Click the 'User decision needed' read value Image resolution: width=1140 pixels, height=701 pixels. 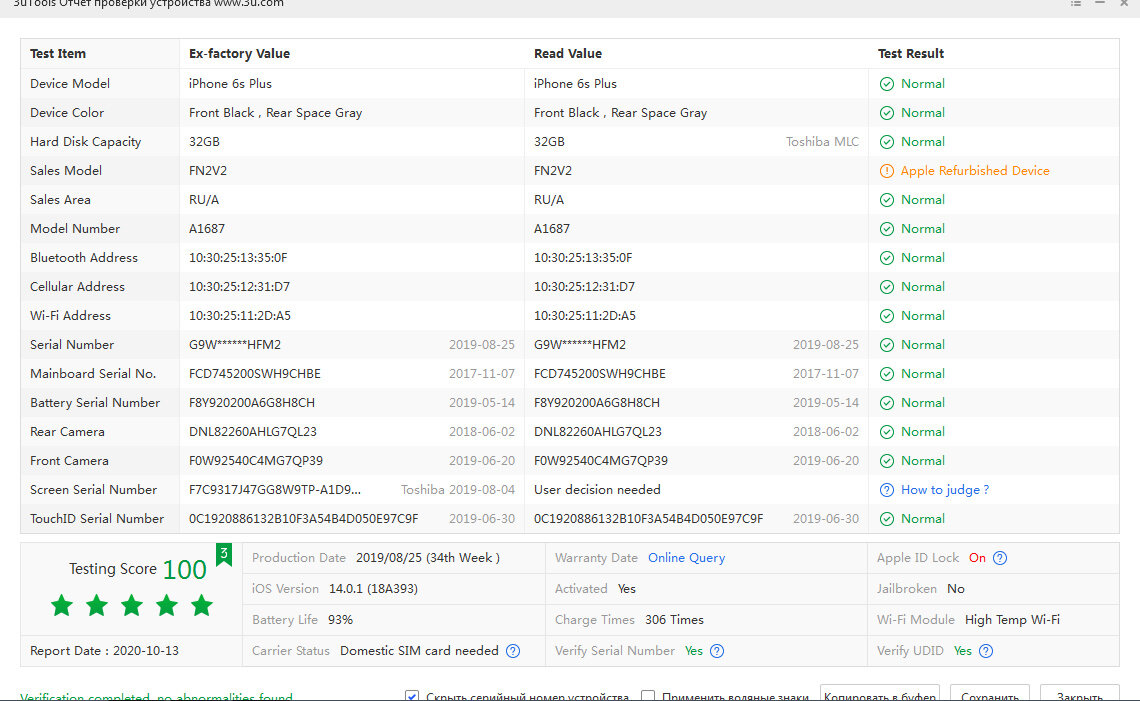coord(597,489)
